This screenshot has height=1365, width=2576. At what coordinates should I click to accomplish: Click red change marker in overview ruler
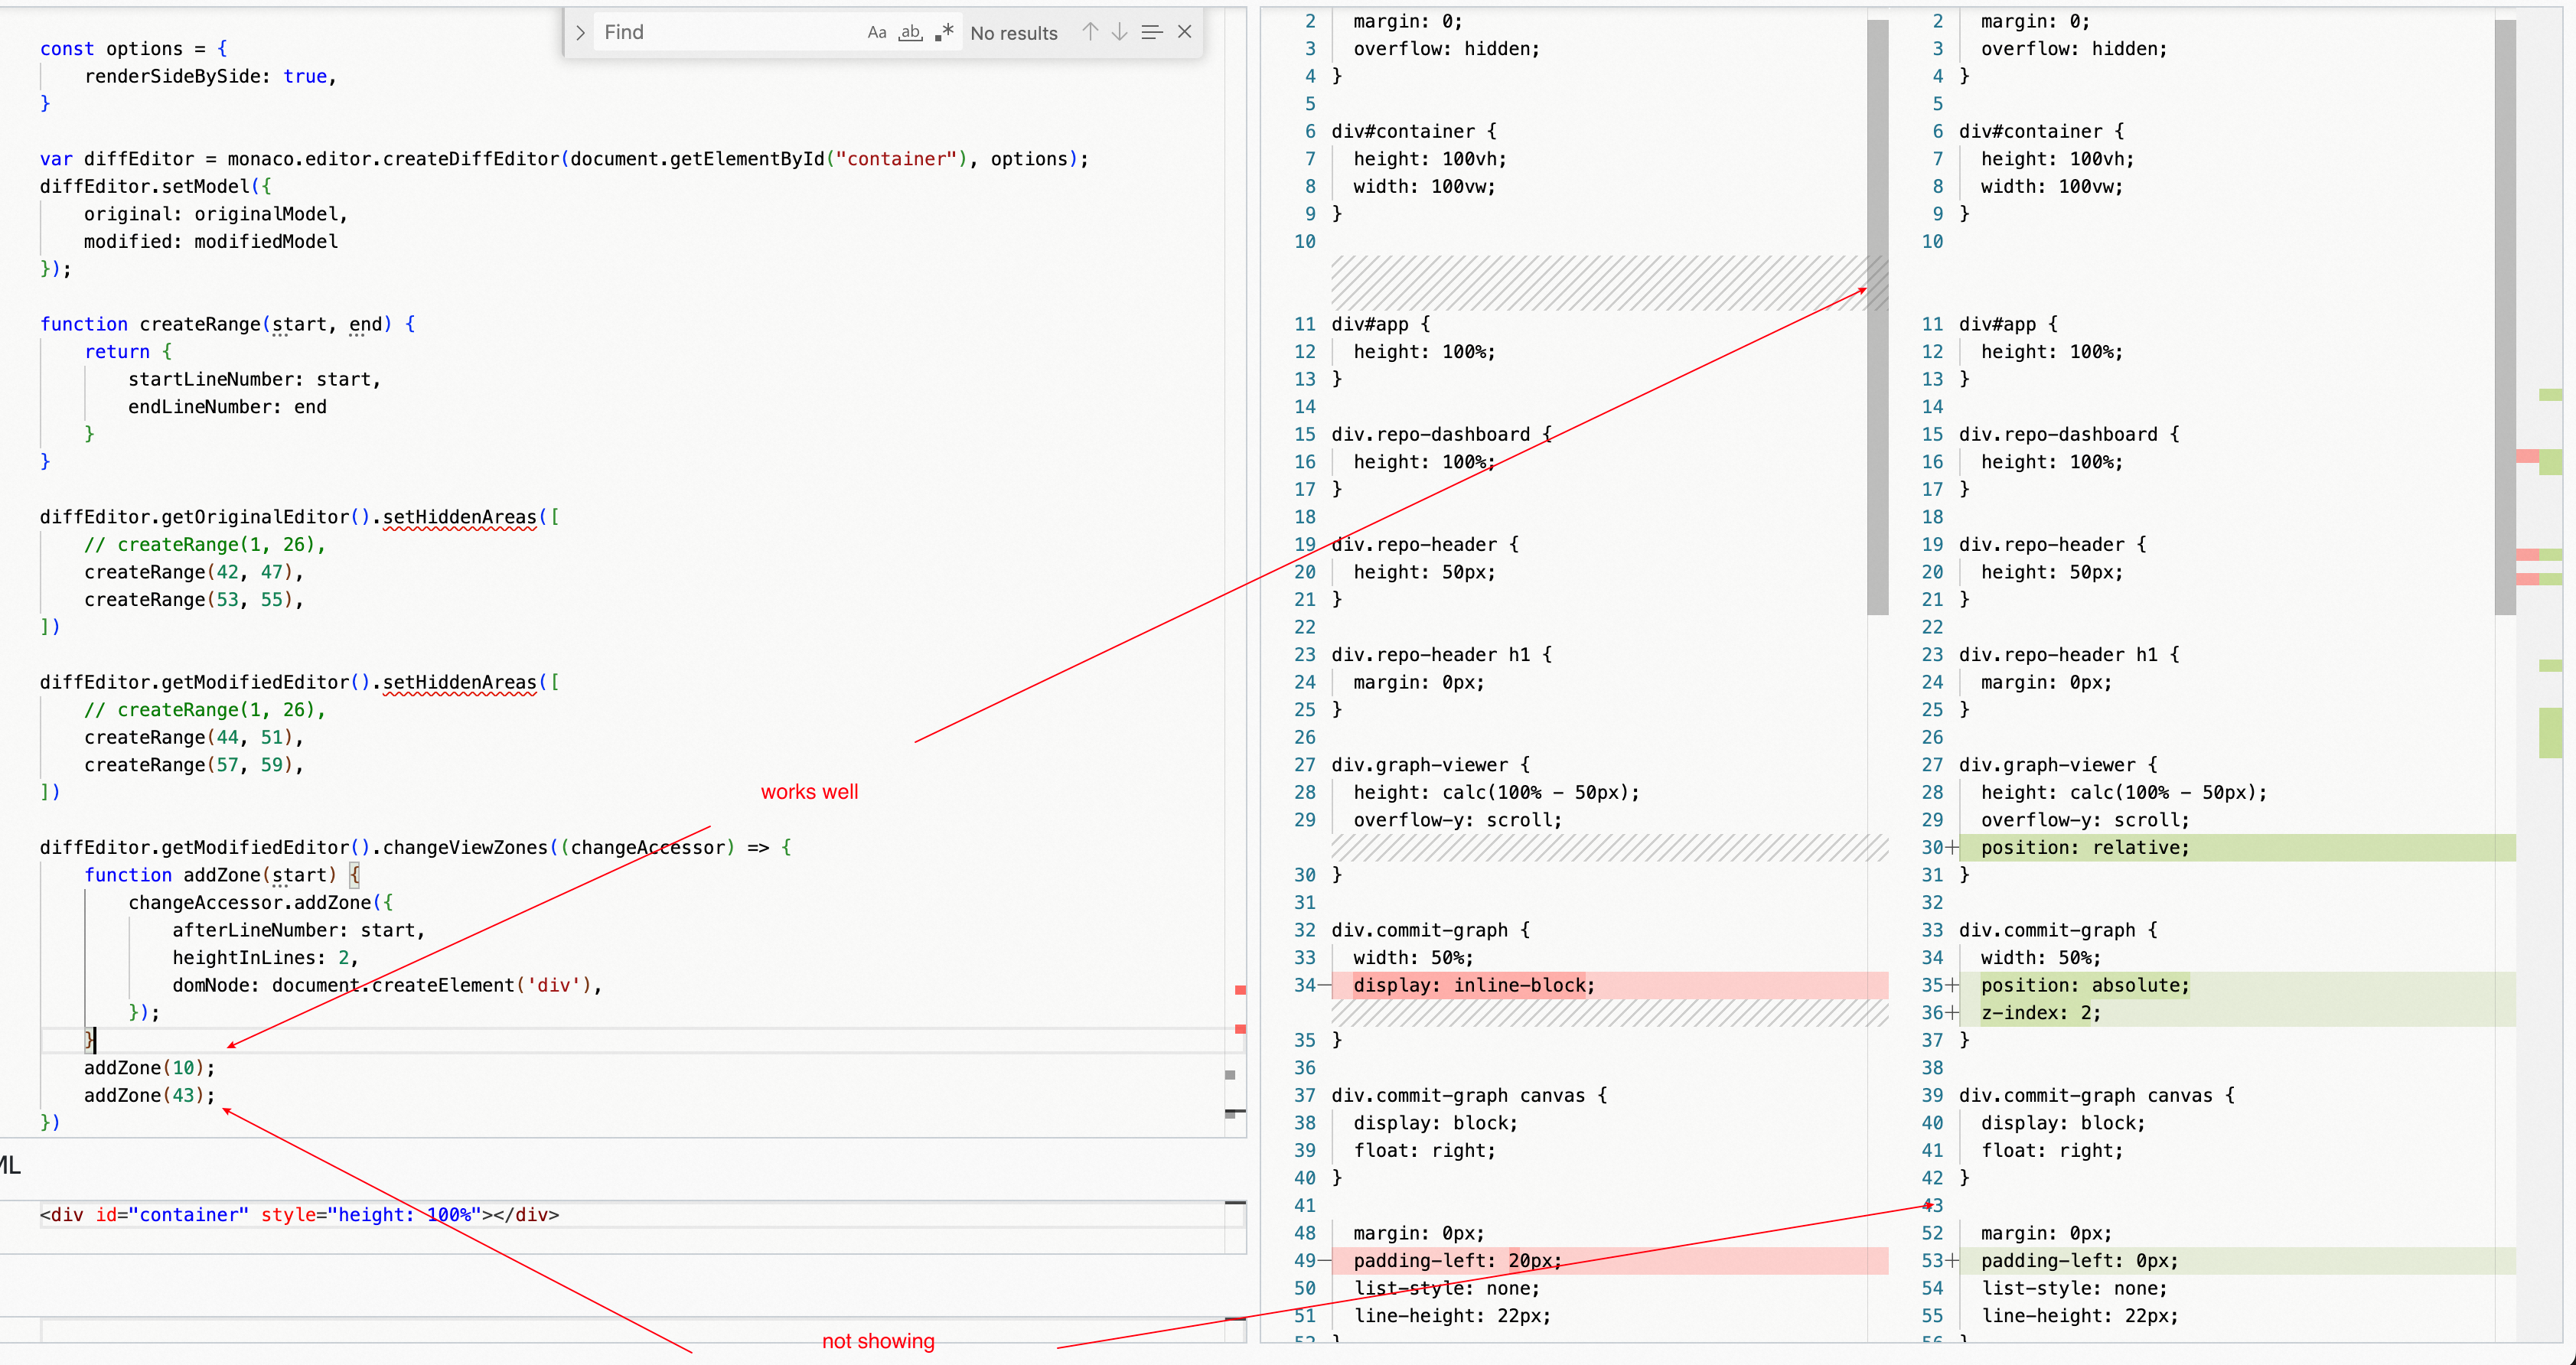[x=2530, y=458]
